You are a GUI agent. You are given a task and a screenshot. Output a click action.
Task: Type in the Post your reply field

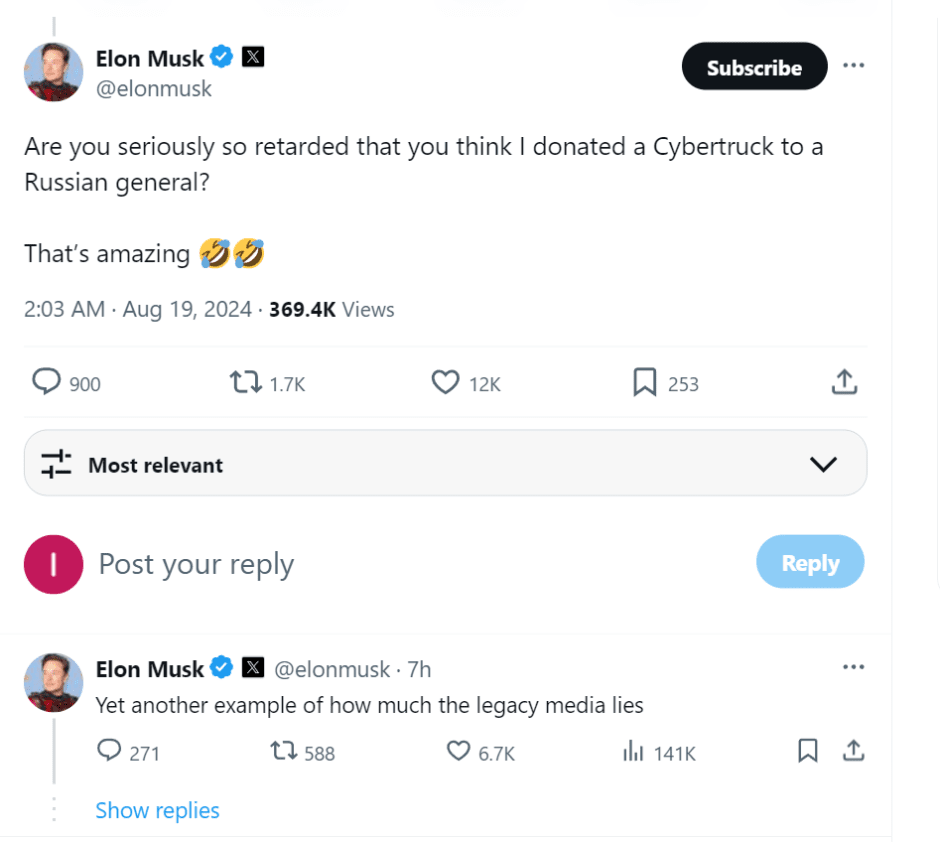400,564
